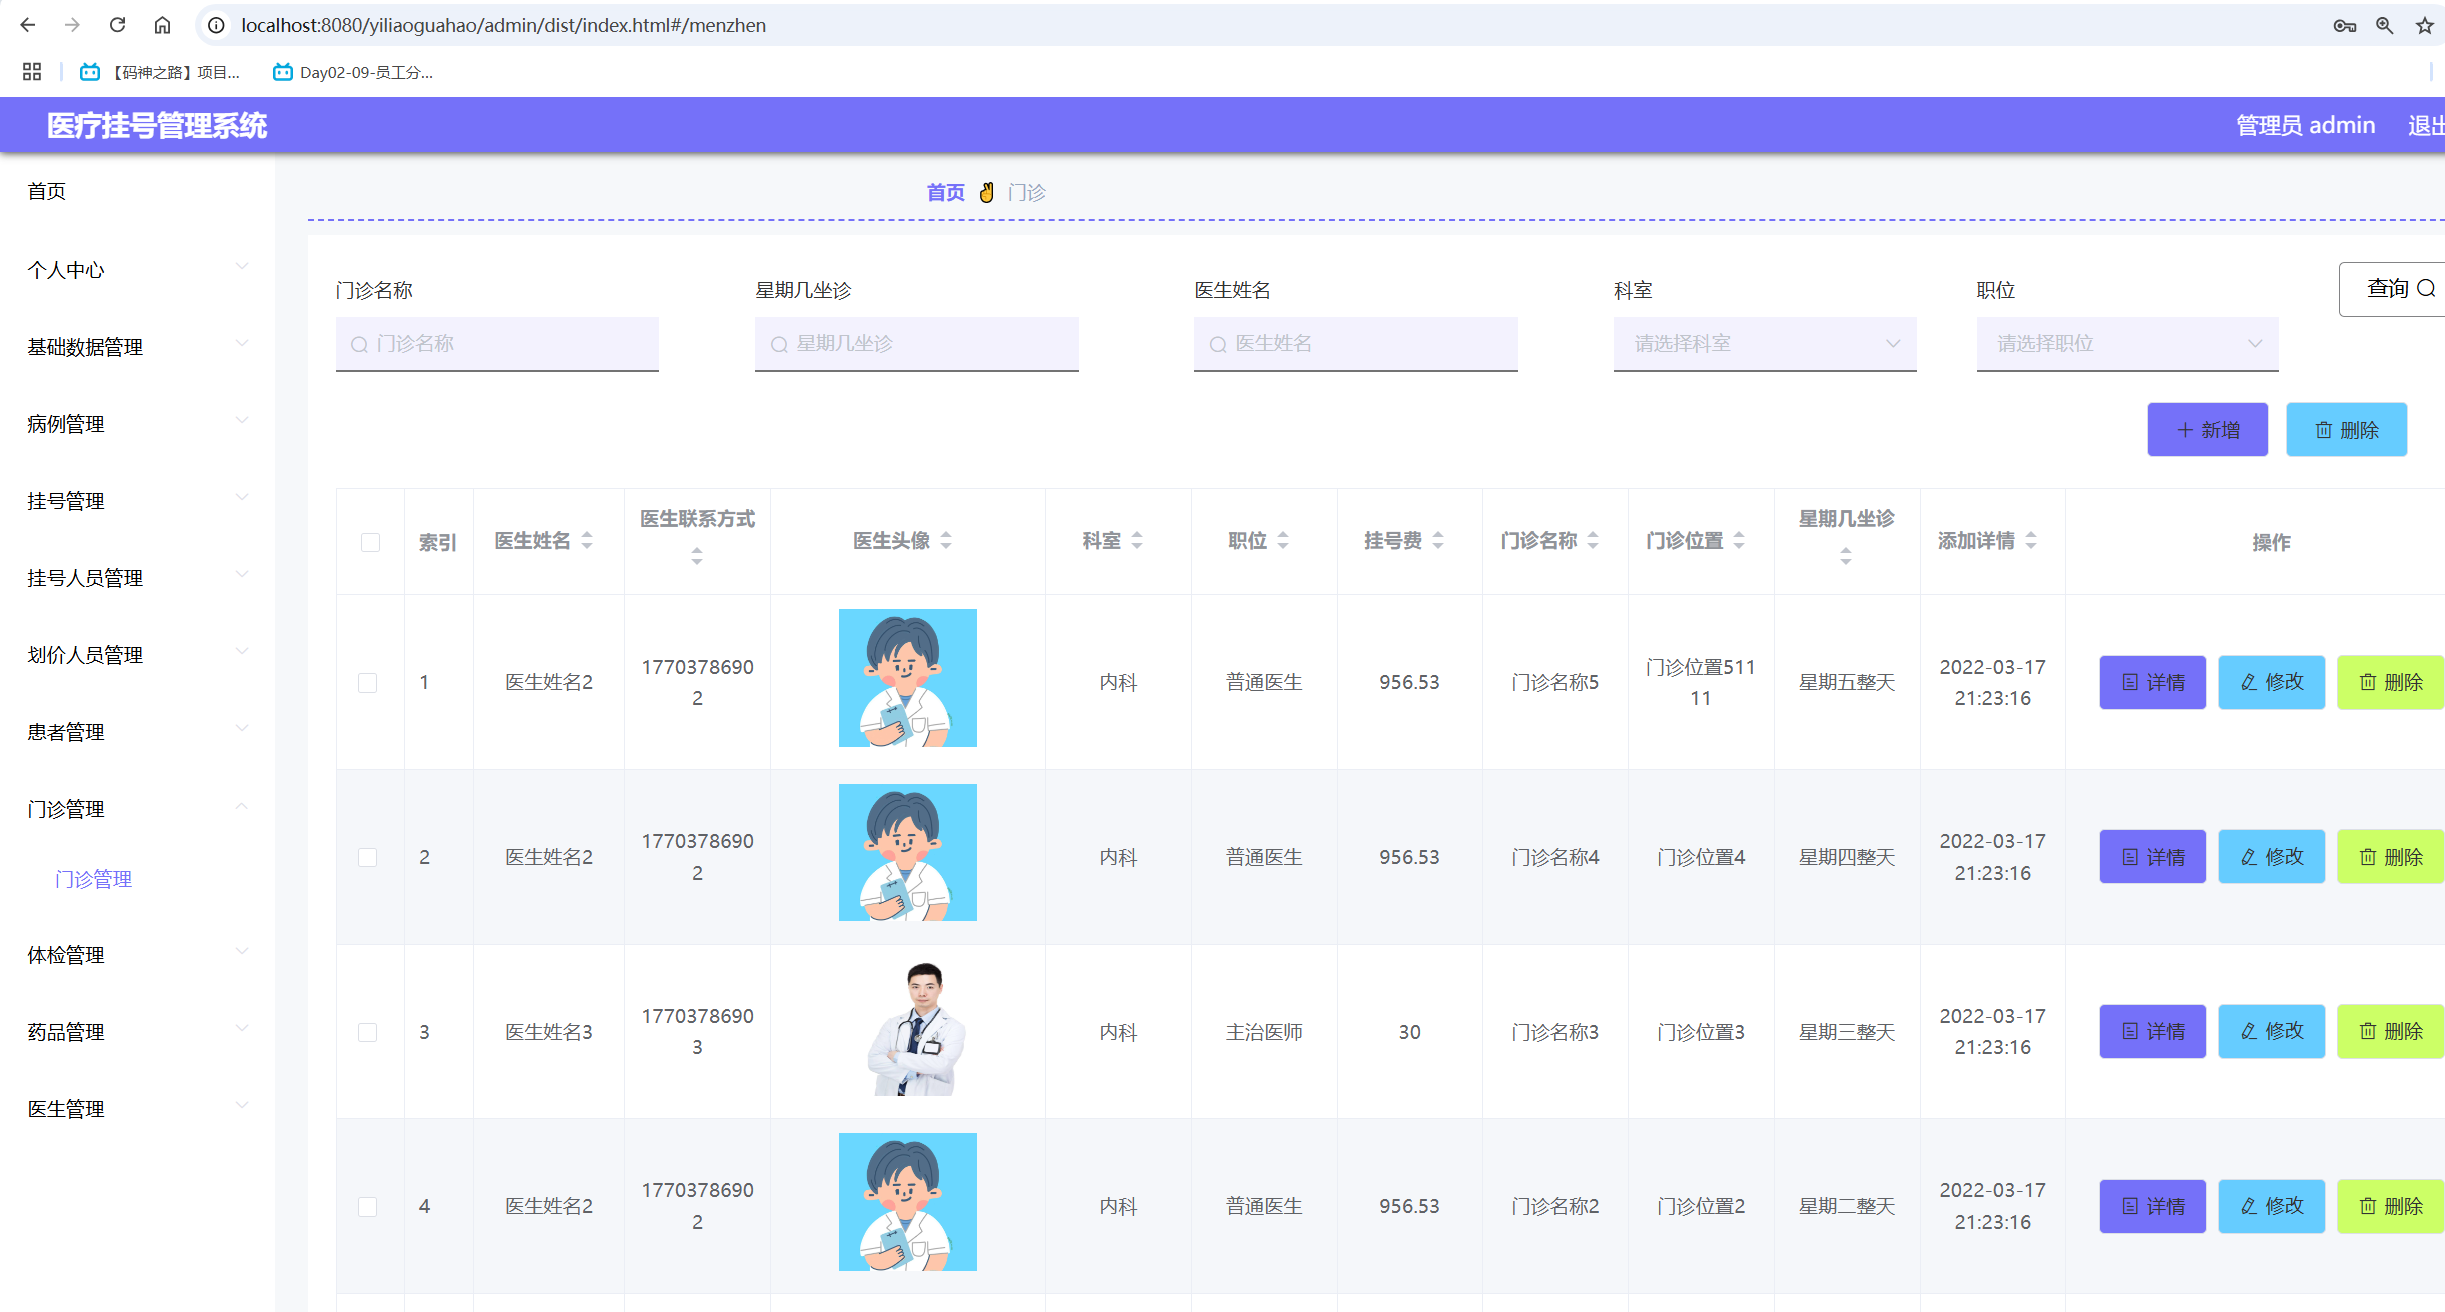Viewport: 2445px width, 1312px height.
Task: Check the row 1 checkbox
Action: (368, 683)
